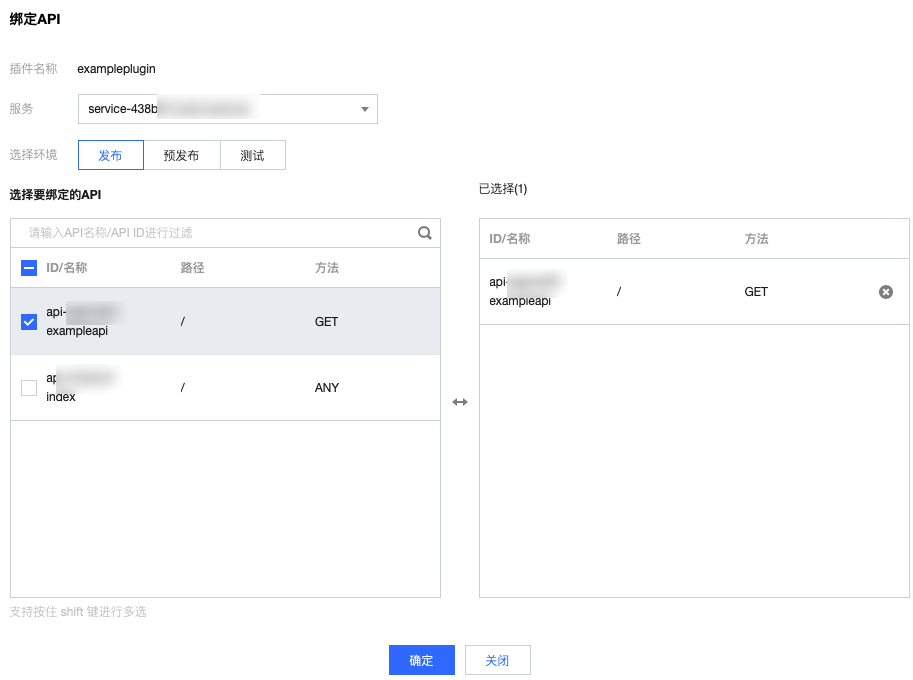This screenshot has height=680, width=913.
Task: Focus the API name/ID filter input
Action: pos(215,233)
